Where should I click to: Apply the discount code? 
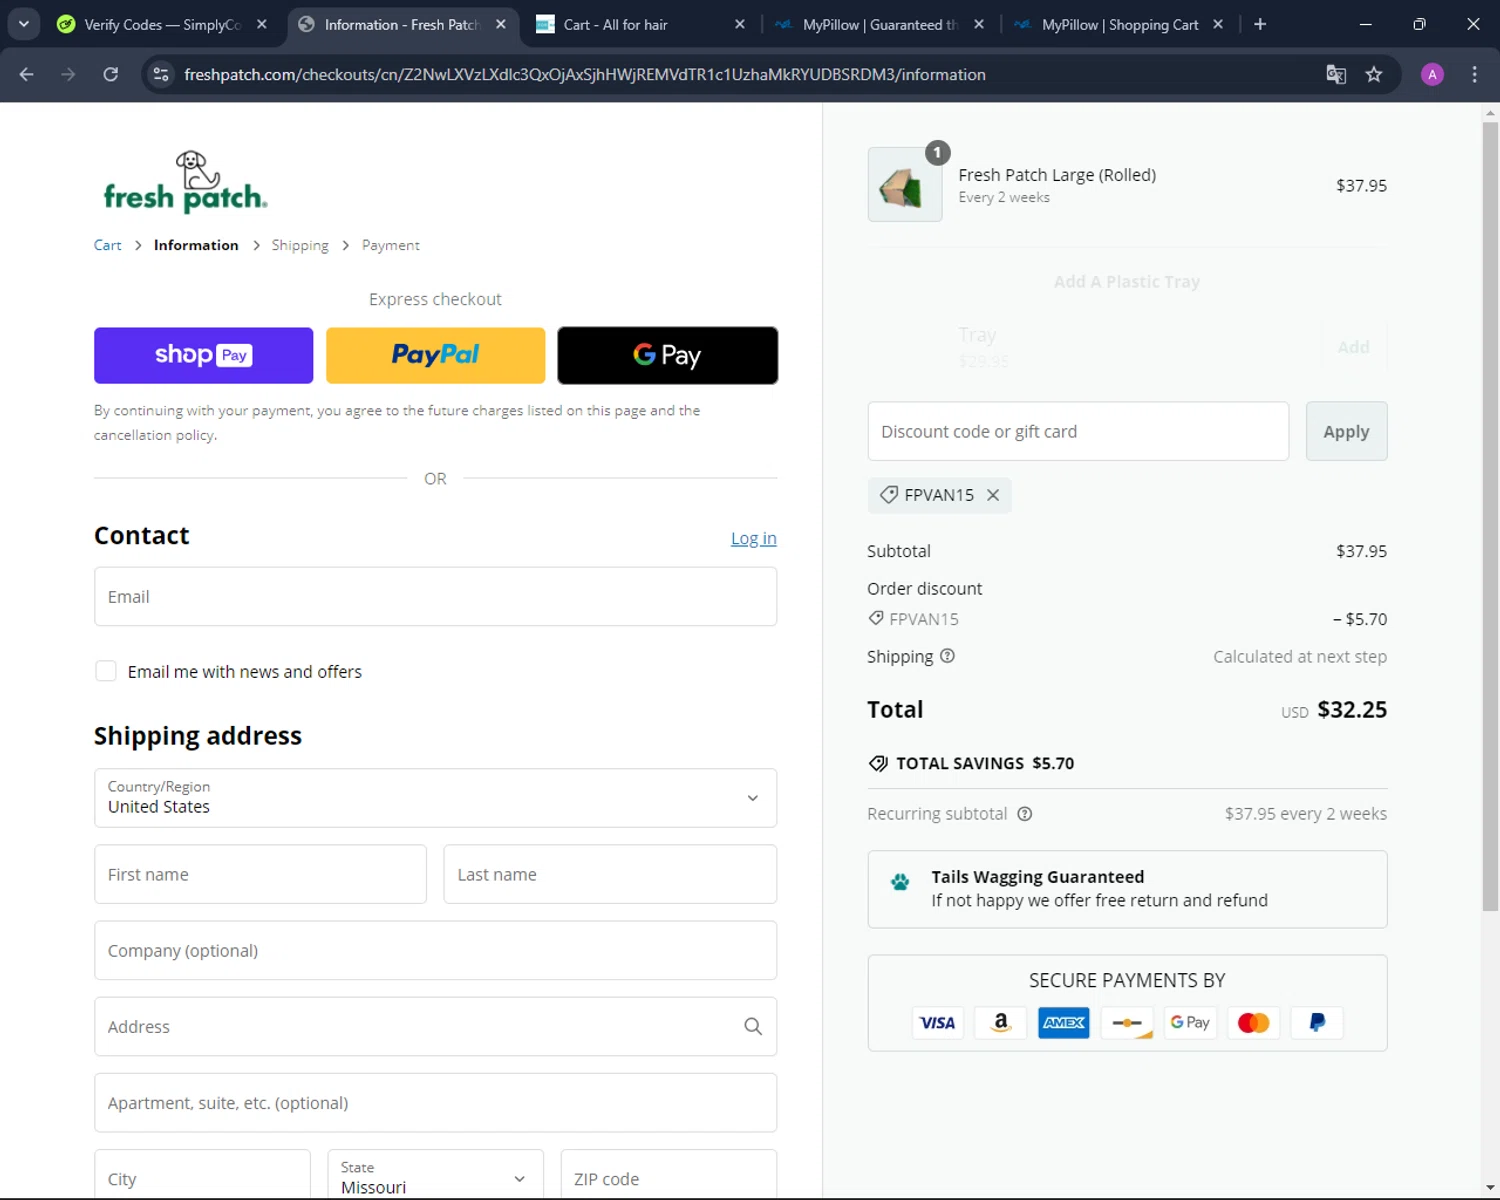pos(1346,431)
